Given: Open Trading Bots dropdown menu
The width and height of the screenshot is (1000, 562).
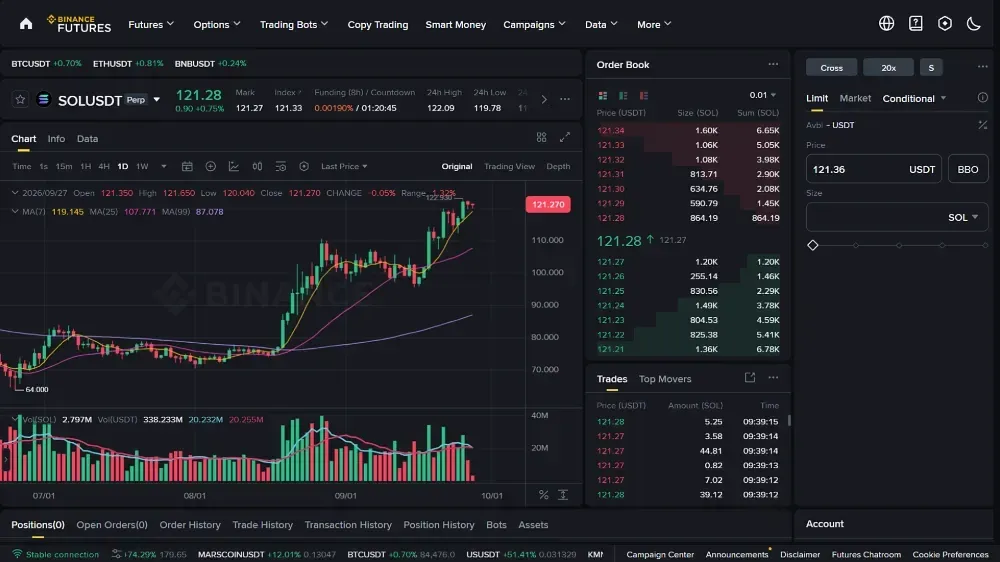Looking at the screenshot, I should pos(294,24).
